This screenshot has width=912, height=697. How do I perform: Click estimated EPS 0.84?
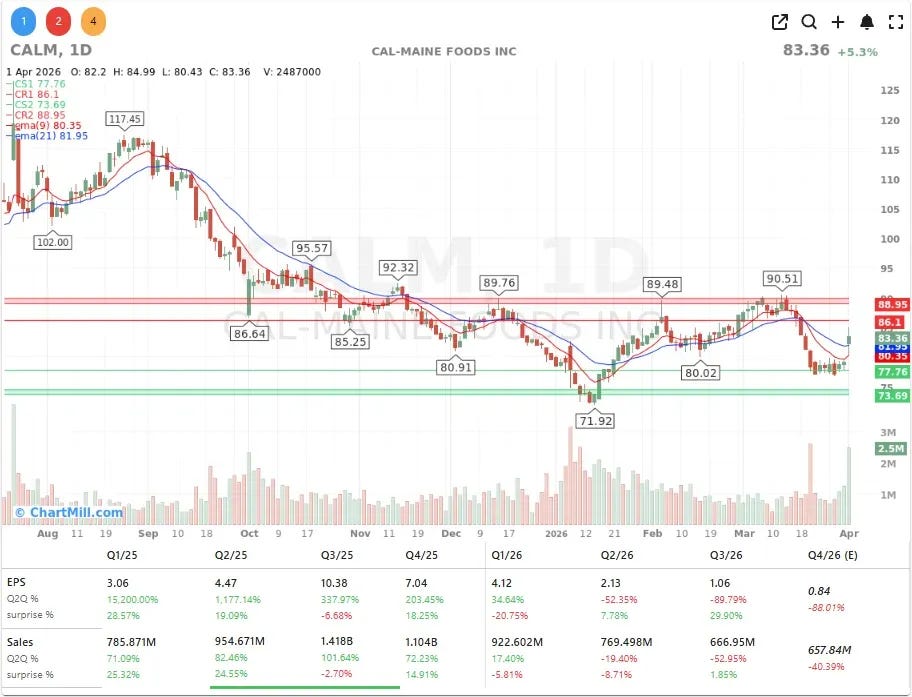819,591
